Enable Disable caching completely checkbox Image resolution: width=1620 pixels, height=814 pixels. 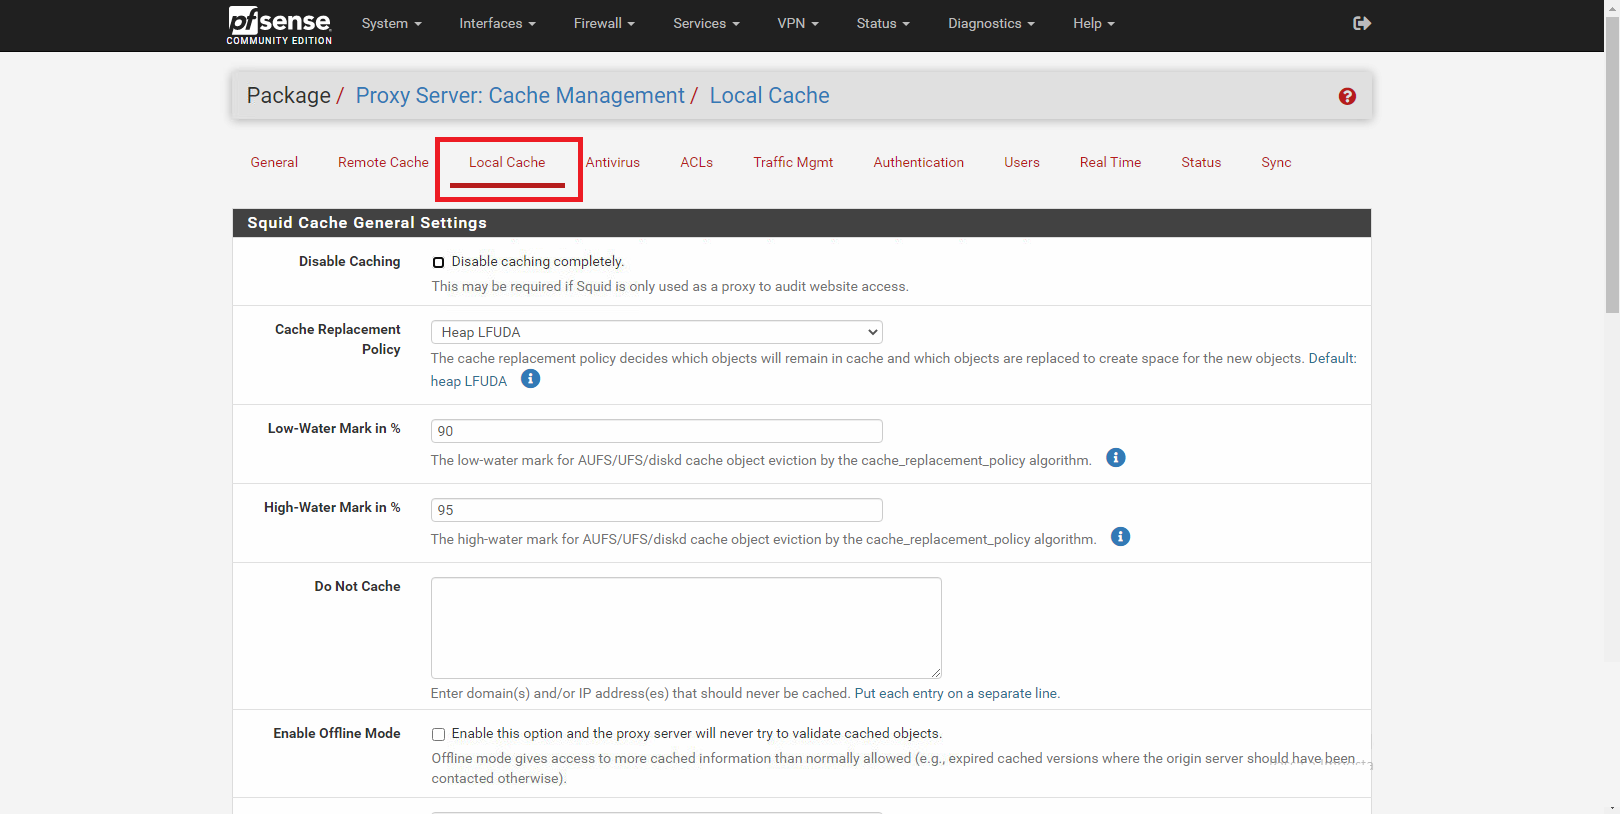coord(438,262)
